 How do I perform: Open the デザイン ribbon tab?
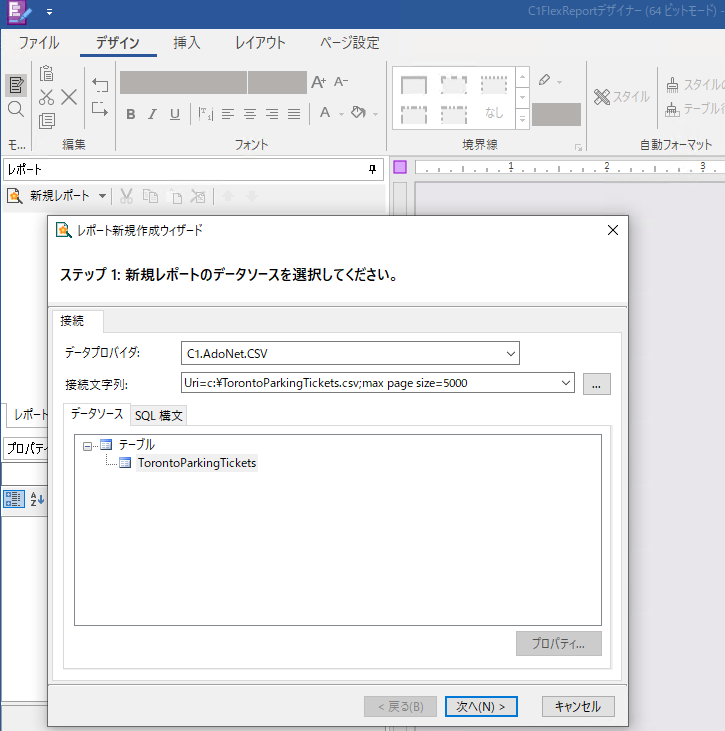(118, 43)
